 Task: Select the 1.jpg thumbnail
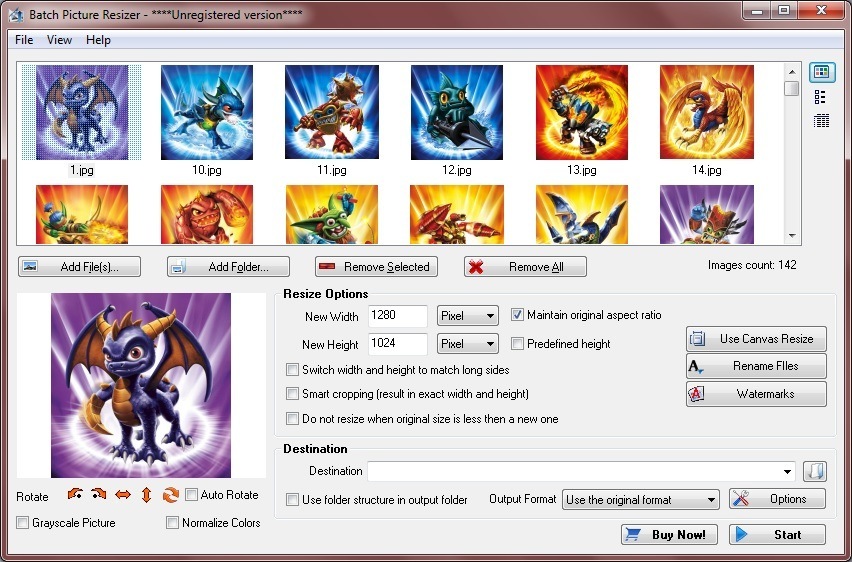point(82,113)
